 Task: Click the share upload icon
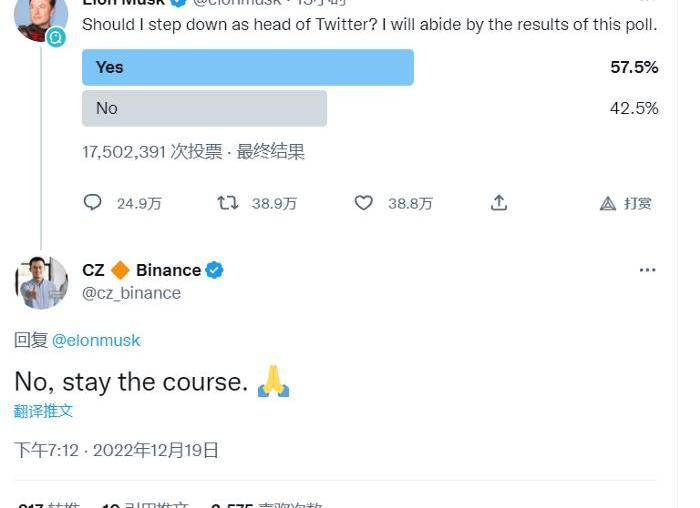tap(499, 203)
